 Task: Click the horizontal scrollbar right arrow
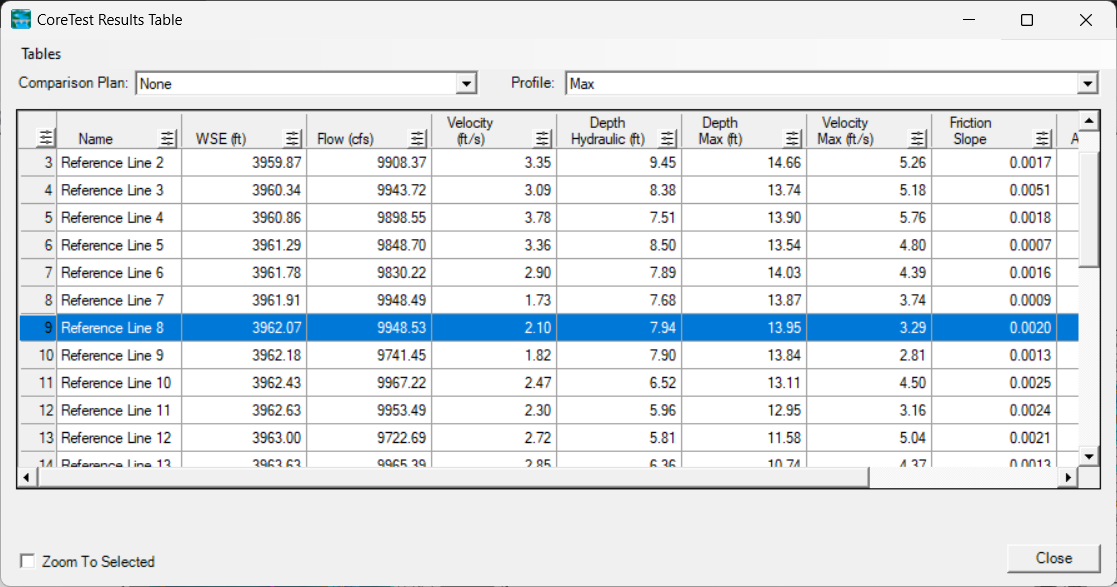[1068, 478]
